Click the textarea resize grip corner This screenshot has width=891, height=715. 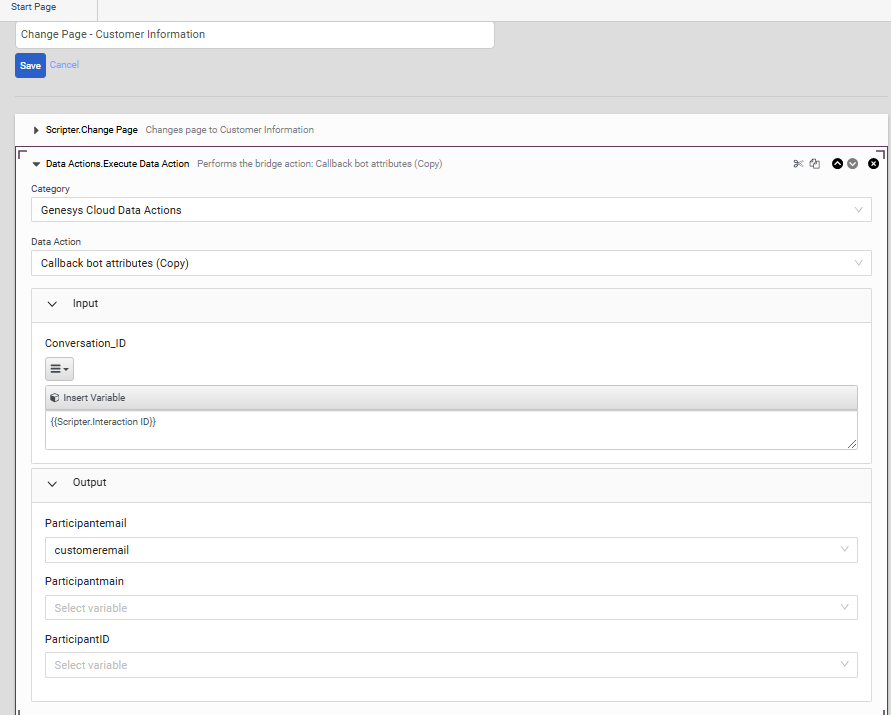pos(852,444)
